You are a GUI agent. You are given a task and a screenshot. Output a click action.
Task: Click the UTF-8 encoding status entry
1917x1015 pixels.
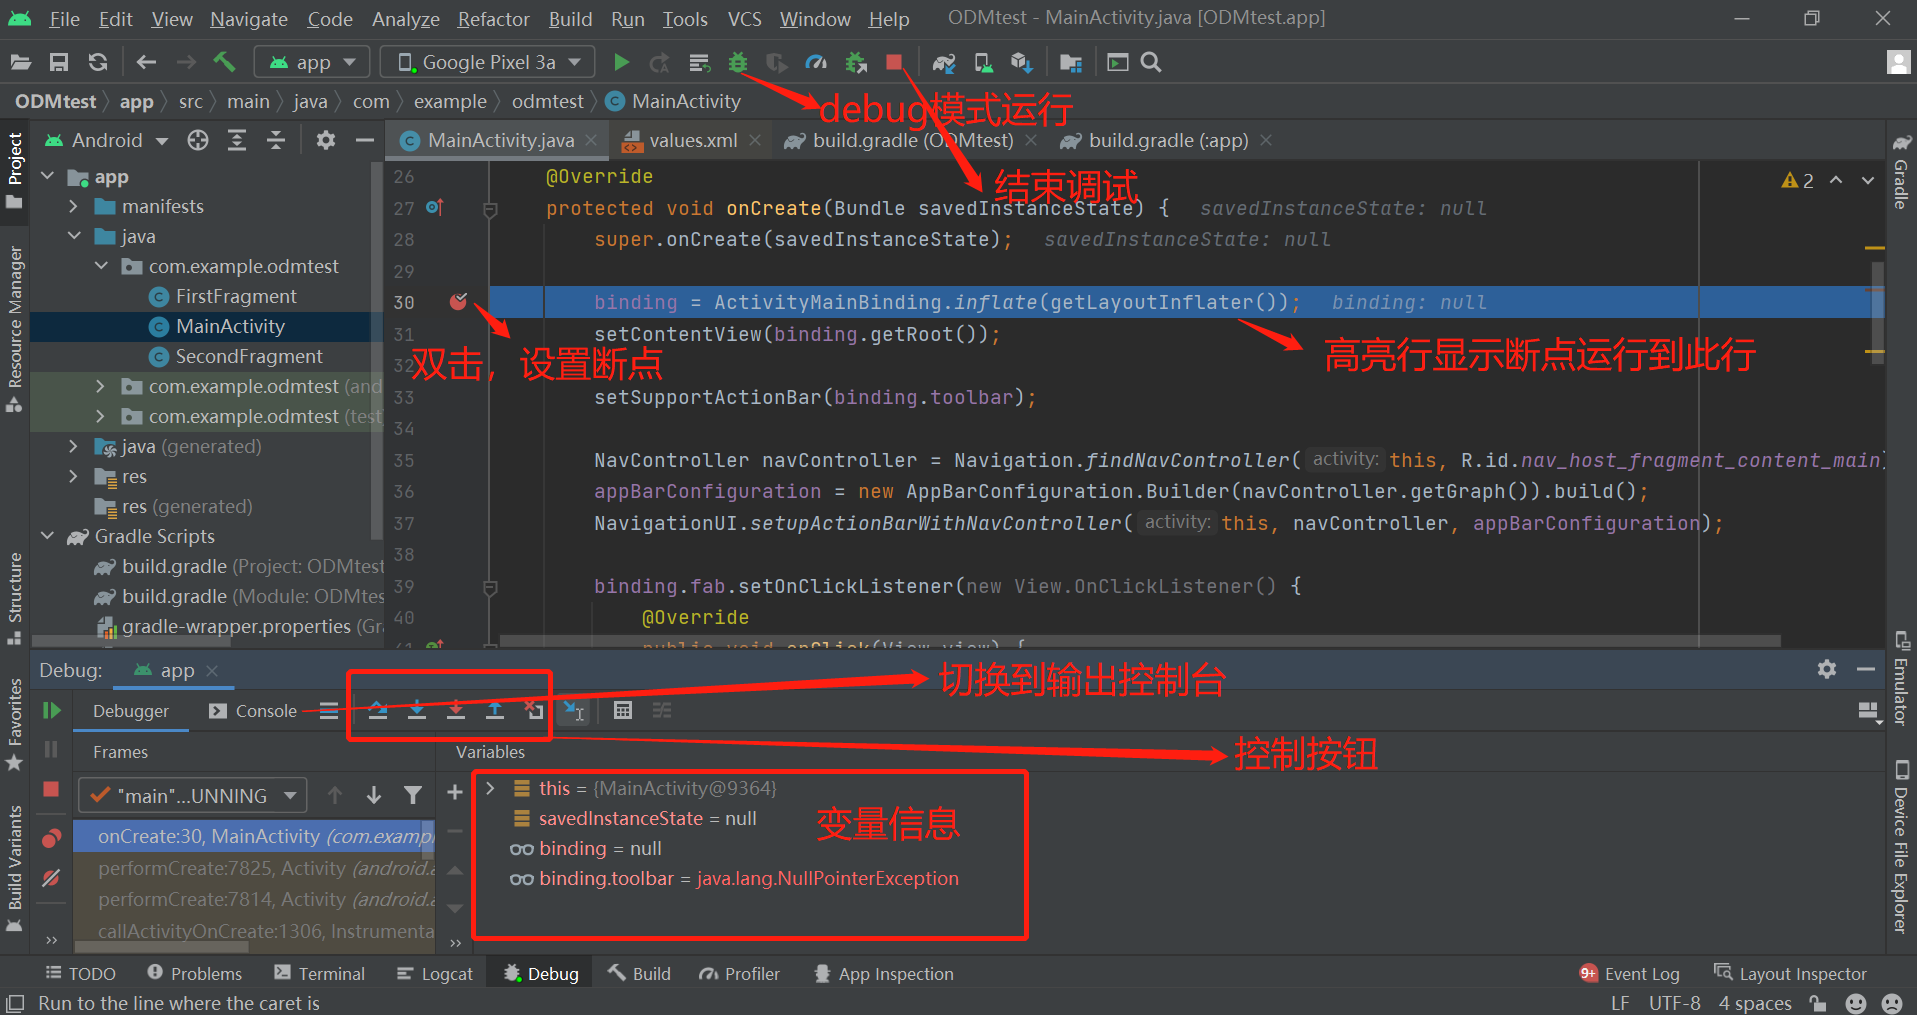coord(1674,1003)
